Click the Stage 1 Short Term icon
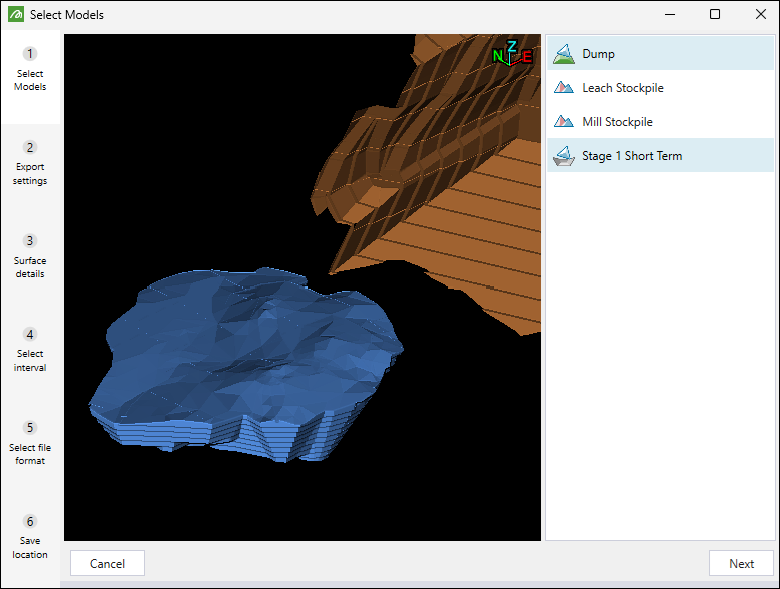 [x=565, y=156]
